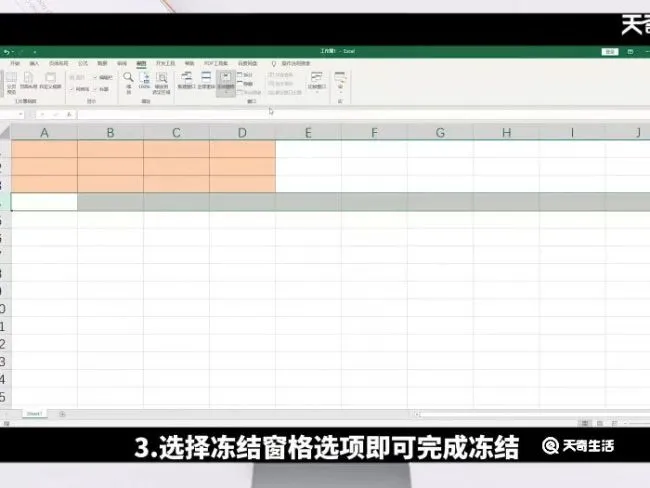The height and width of the screenshot is (488, 650).
Task: Click the formula bar cancel X icon
Action: pos(42,114)
